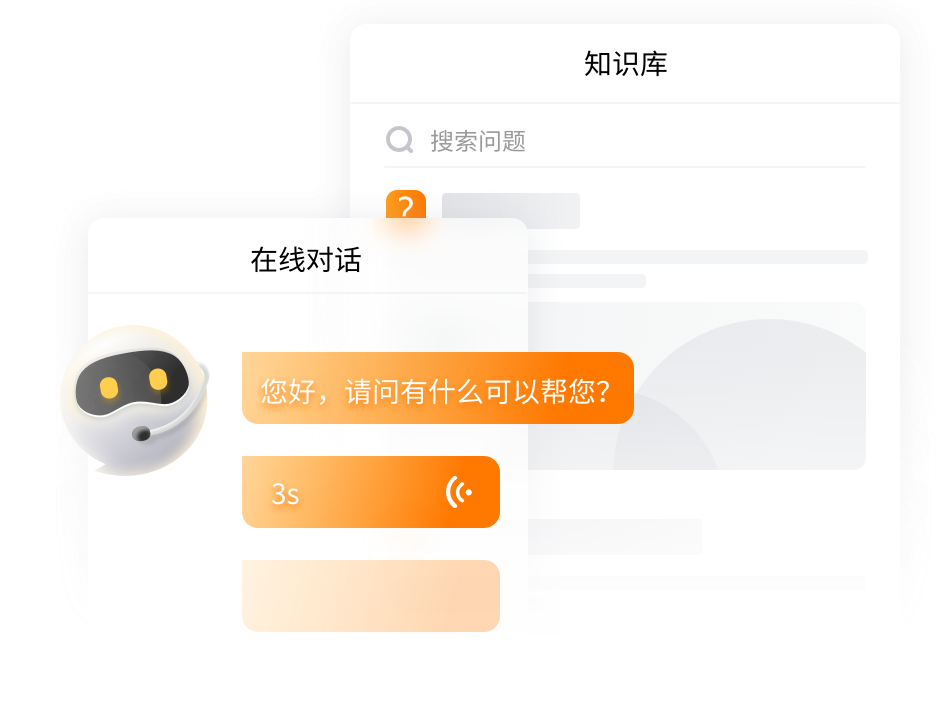Focus the 搜索问题 search field

pos(625,141)
